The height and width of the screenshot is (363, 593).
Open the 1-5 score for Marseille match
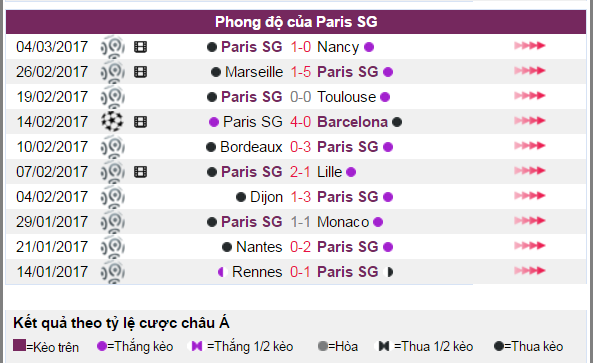pos(301,72)
